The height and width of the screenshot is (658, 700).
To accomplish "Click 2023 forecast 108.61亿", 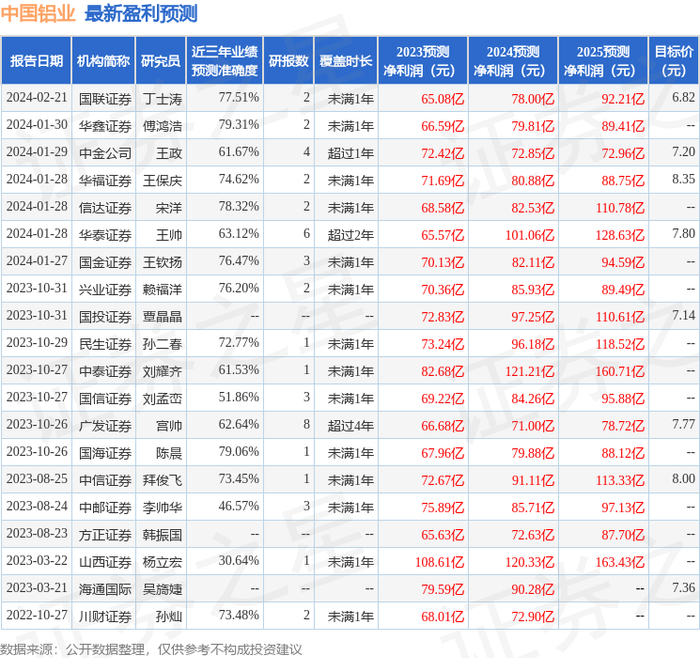I will click(x=440, y=562).
